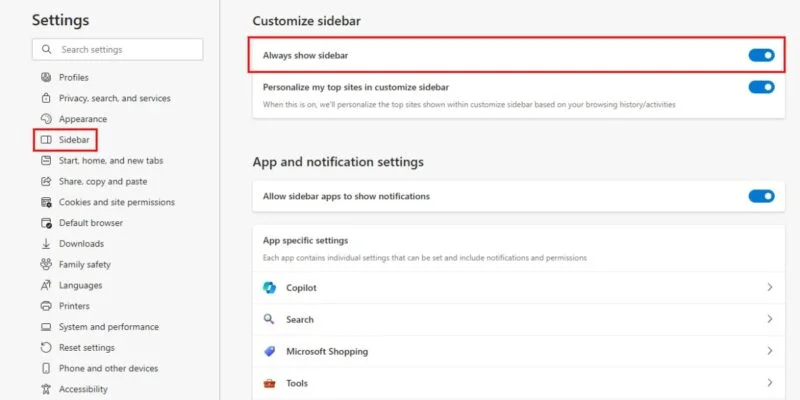800x400 pixels.
Task: Focus the Search settings input field
Action: pos(117,49)
